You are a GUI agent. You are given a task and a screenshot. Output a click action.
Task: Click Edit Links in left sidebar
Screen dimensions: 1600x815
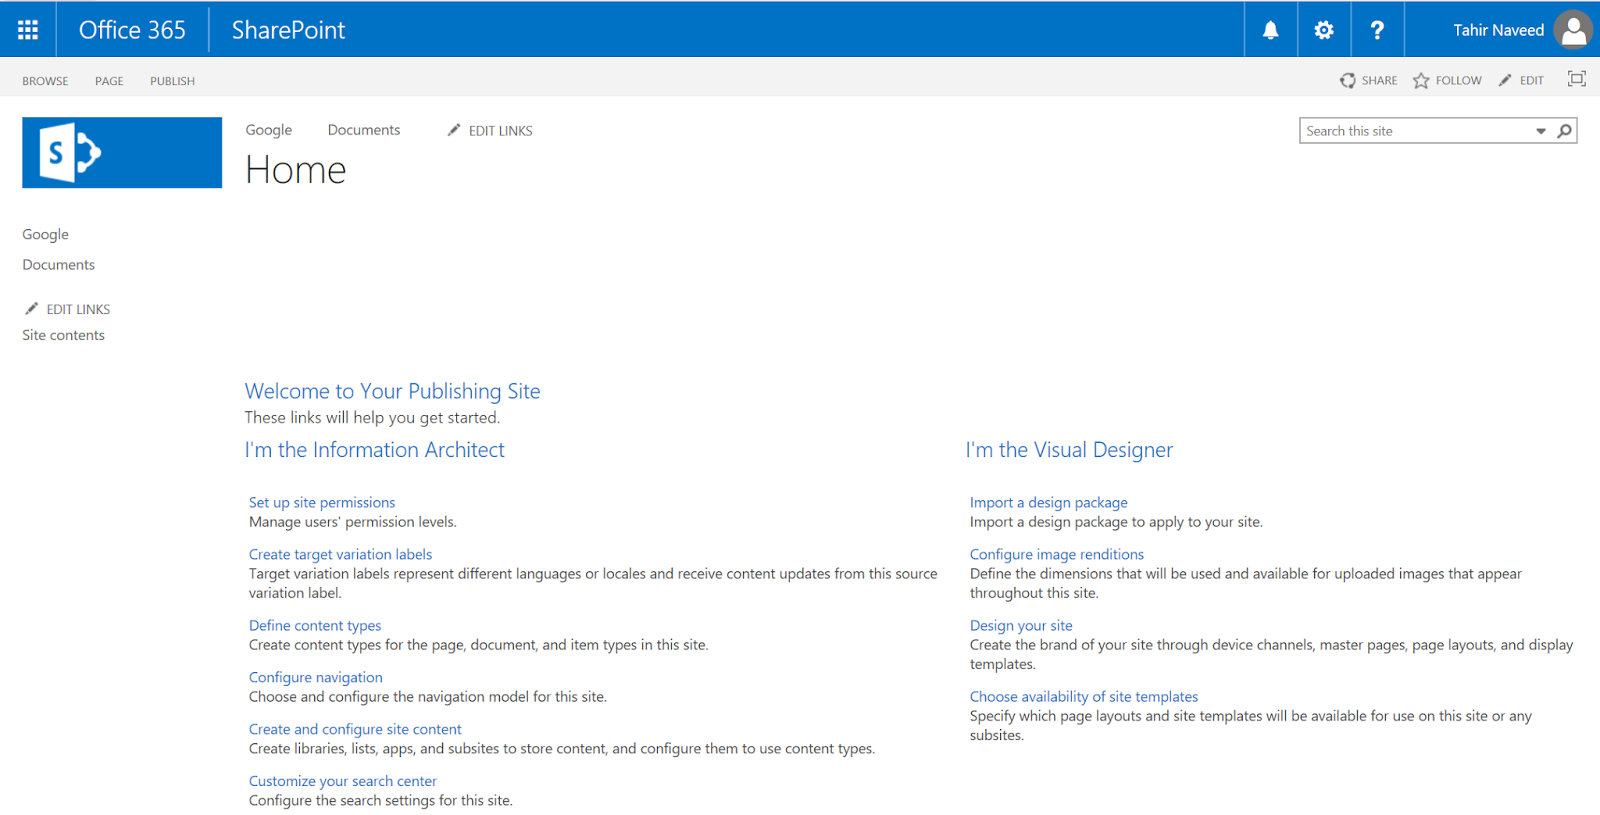68,309
